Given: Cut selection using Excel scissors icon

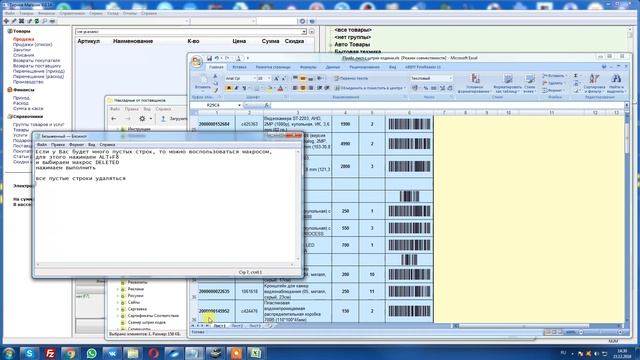Looking at the screenshot, I should (x=216, y=76).
